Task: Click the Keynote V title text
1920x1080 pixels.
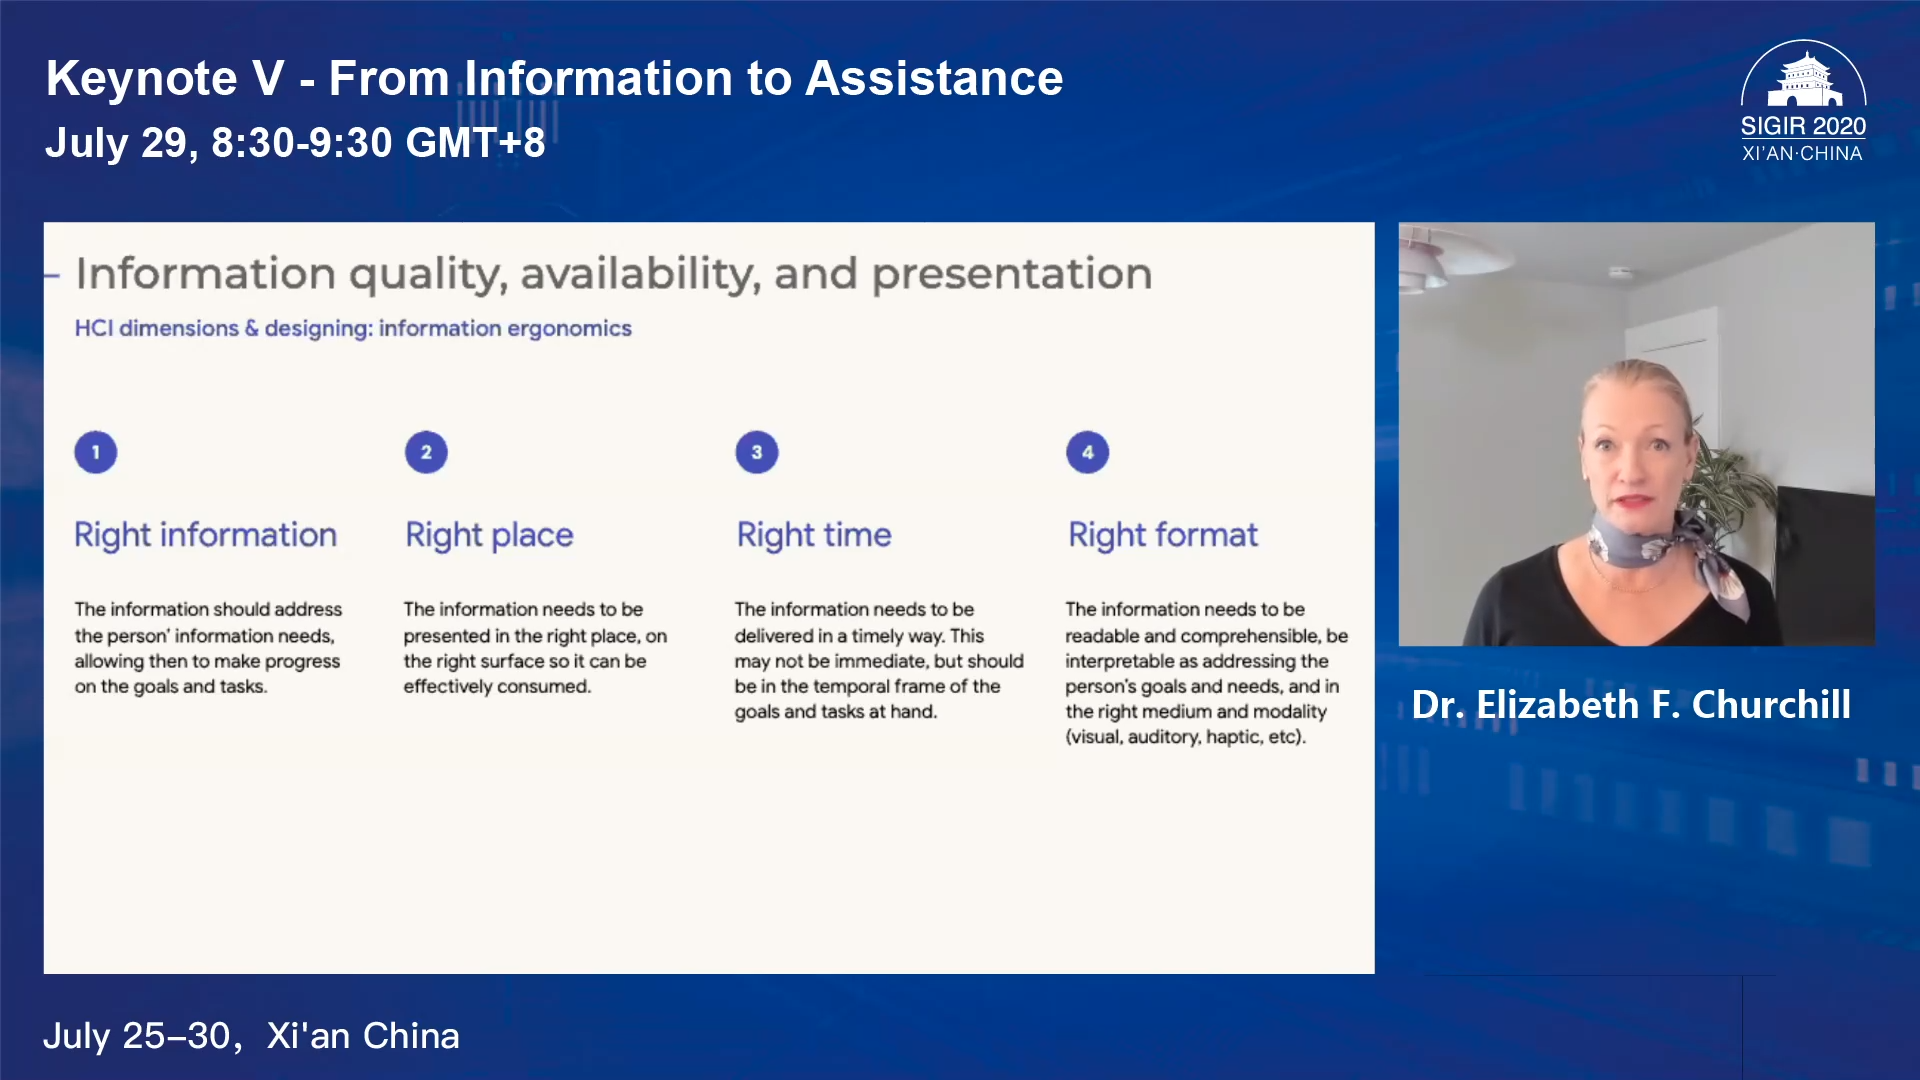Action: 554,78
